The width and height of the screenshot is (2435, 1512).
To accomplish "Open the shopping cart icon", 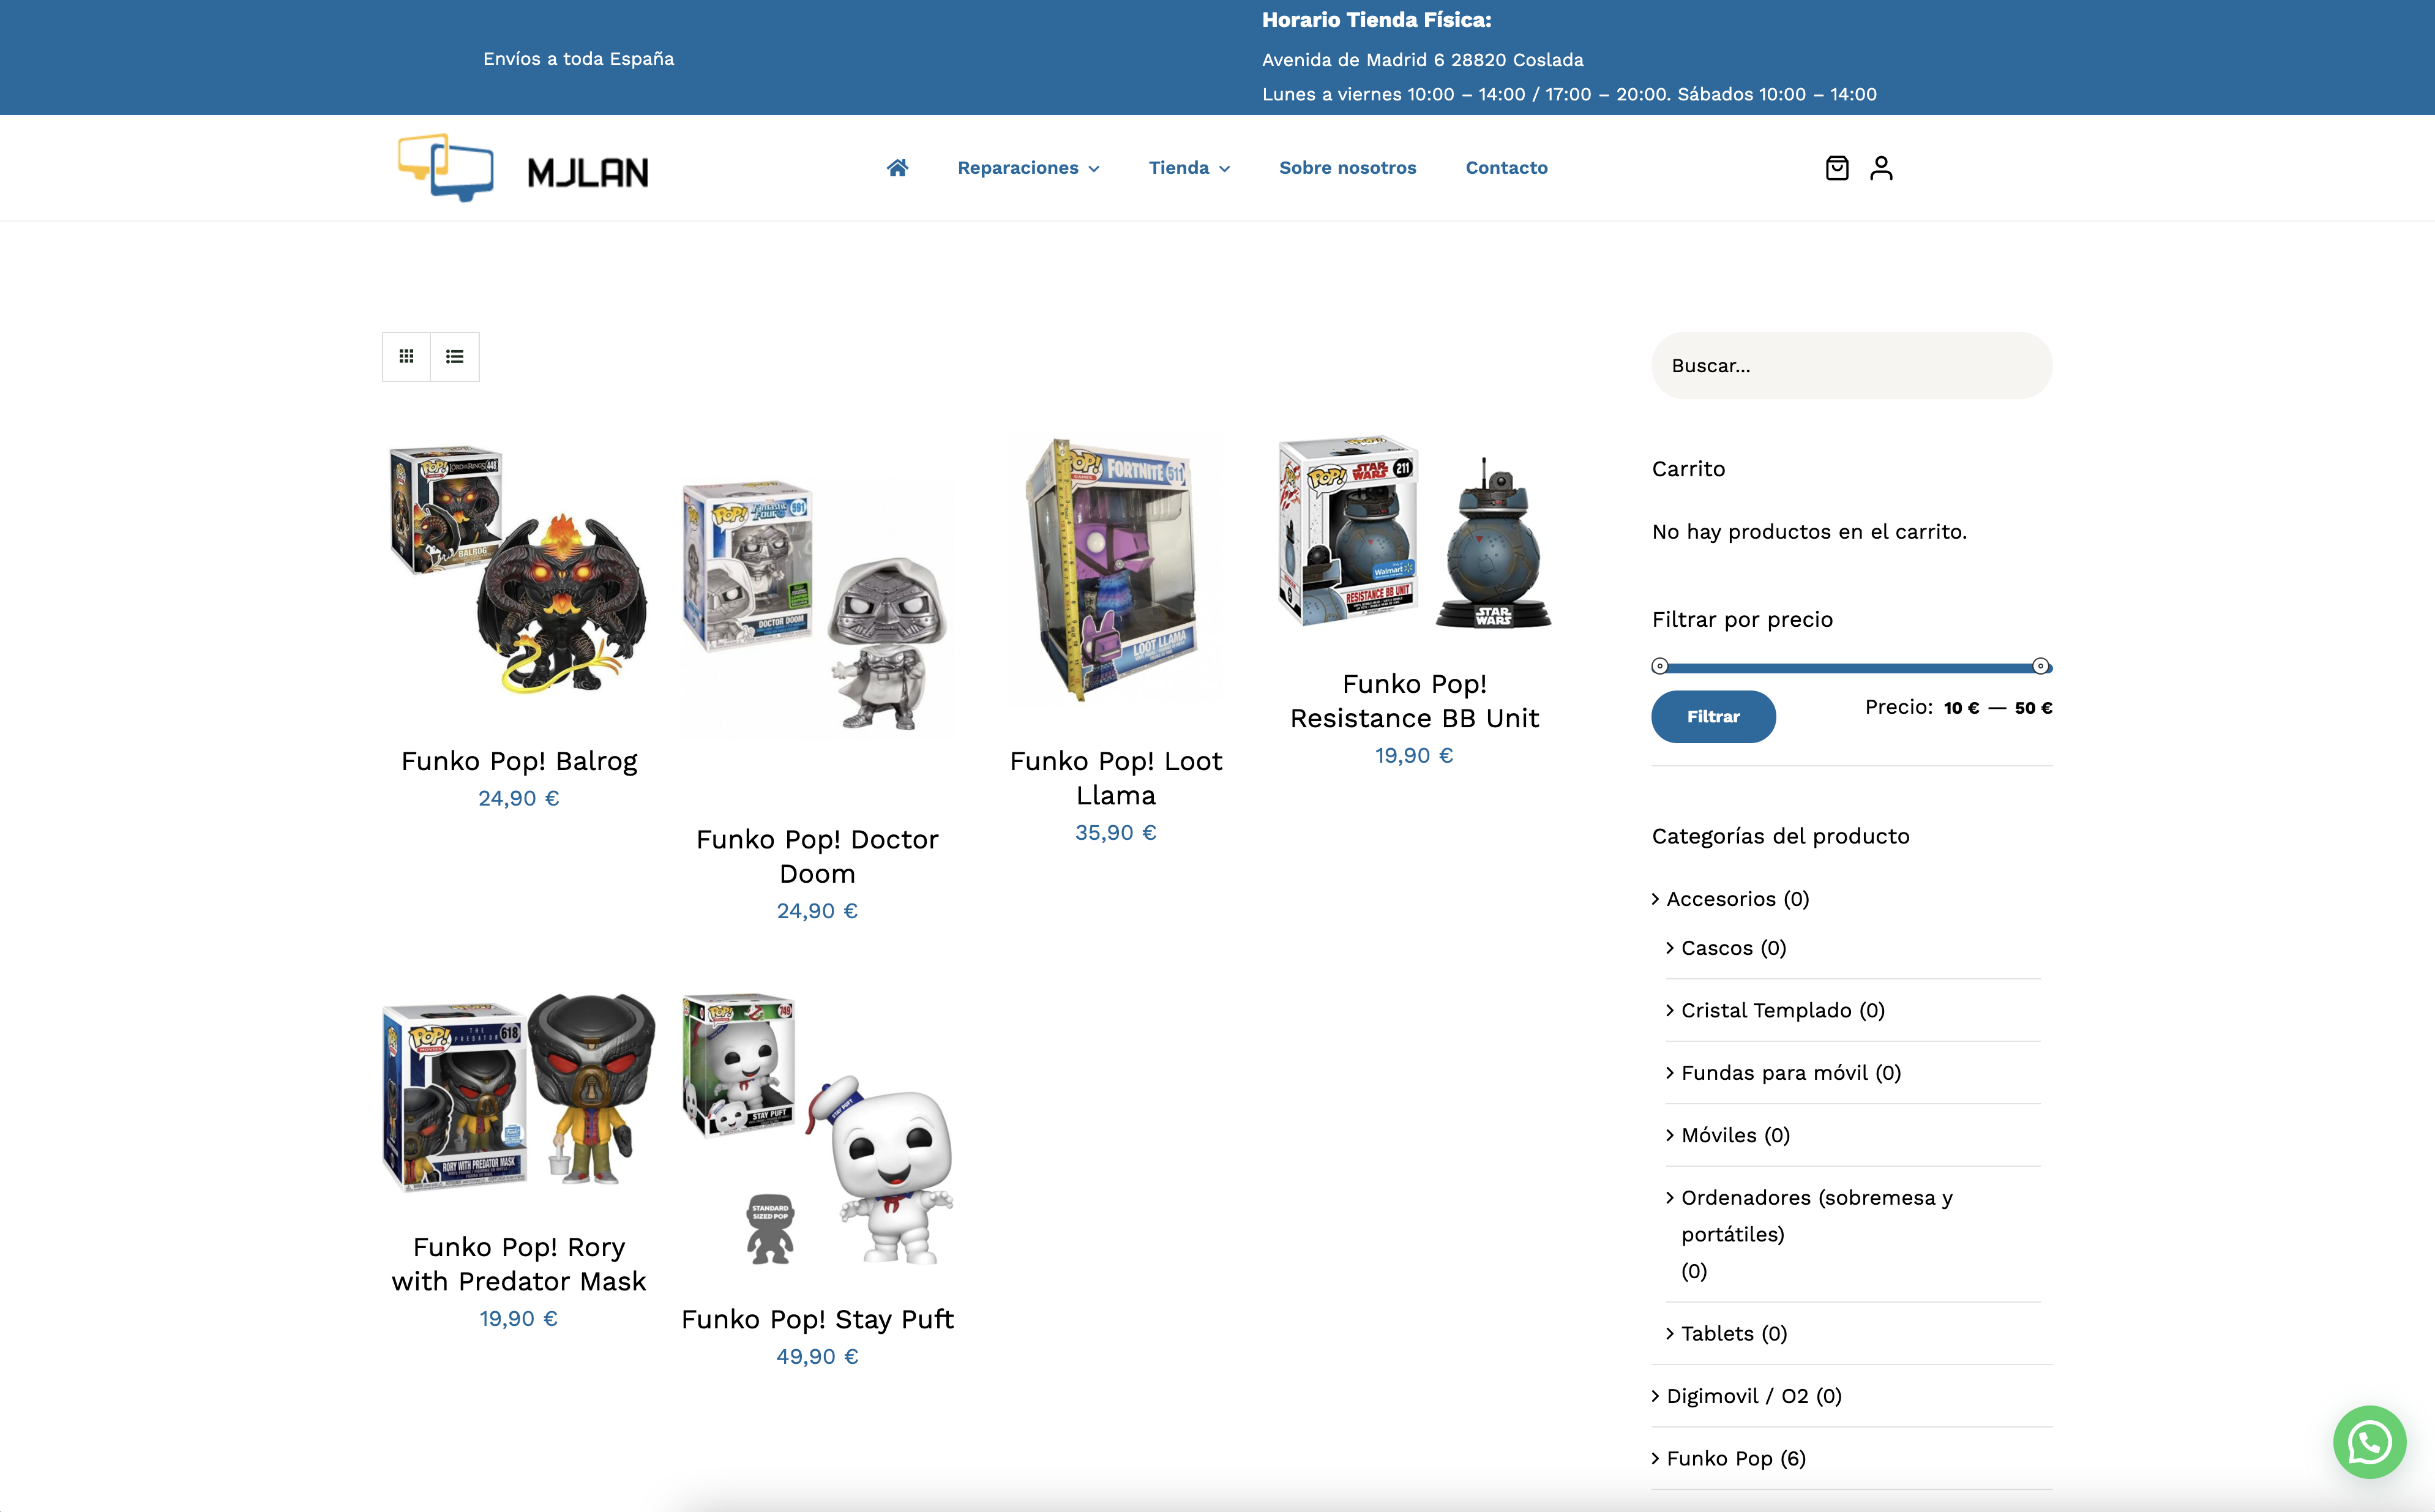I will tap(1837, 168).
